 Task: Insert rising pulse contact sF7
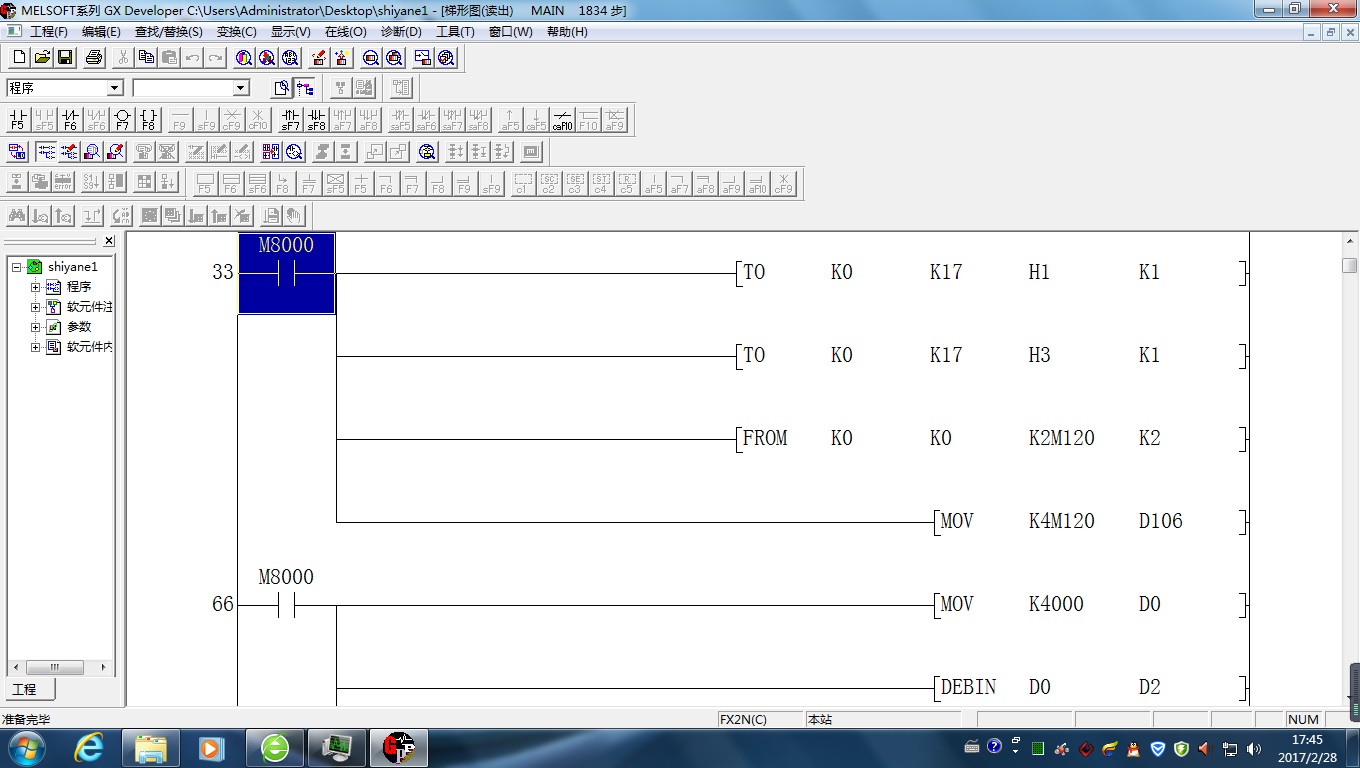pos(290,120)
